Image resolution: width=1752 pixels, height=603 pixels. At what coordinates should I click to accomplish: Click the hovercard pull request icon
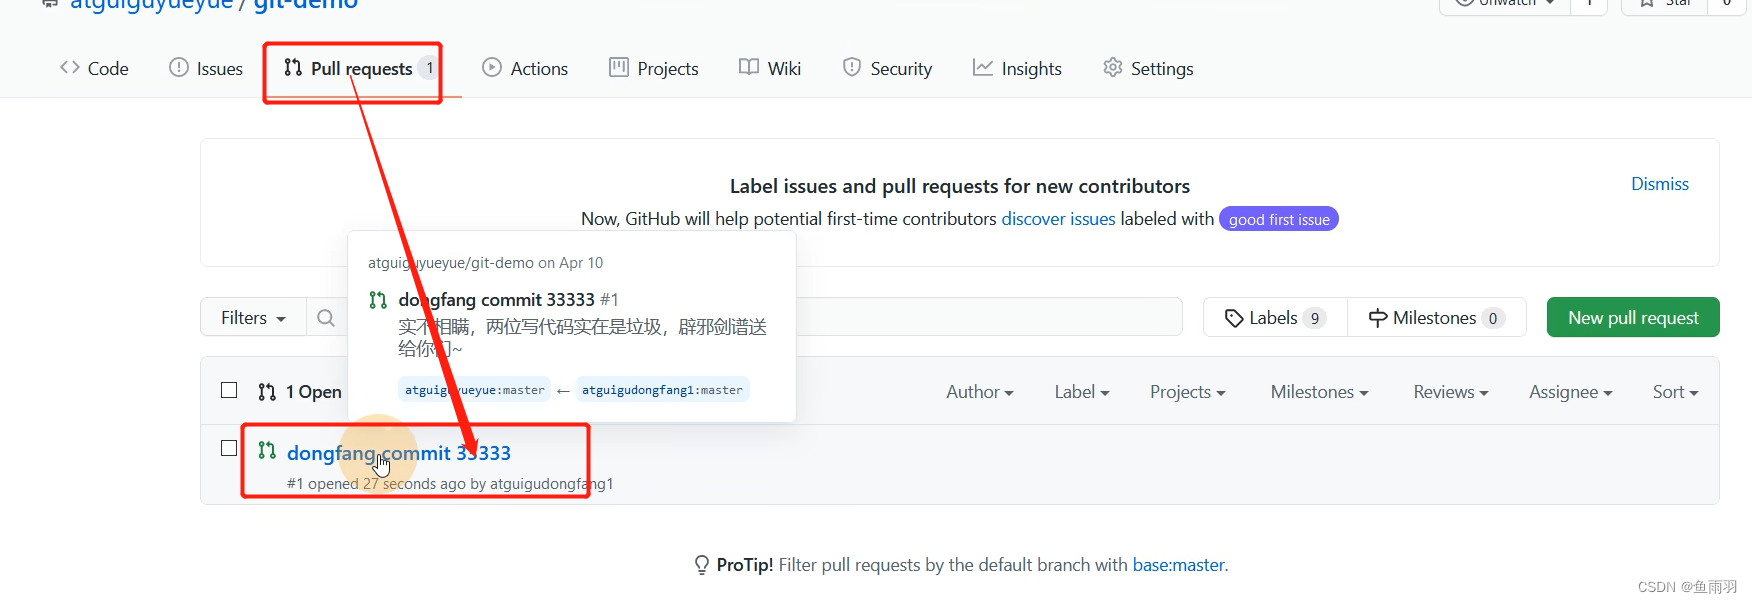point(378,300)
